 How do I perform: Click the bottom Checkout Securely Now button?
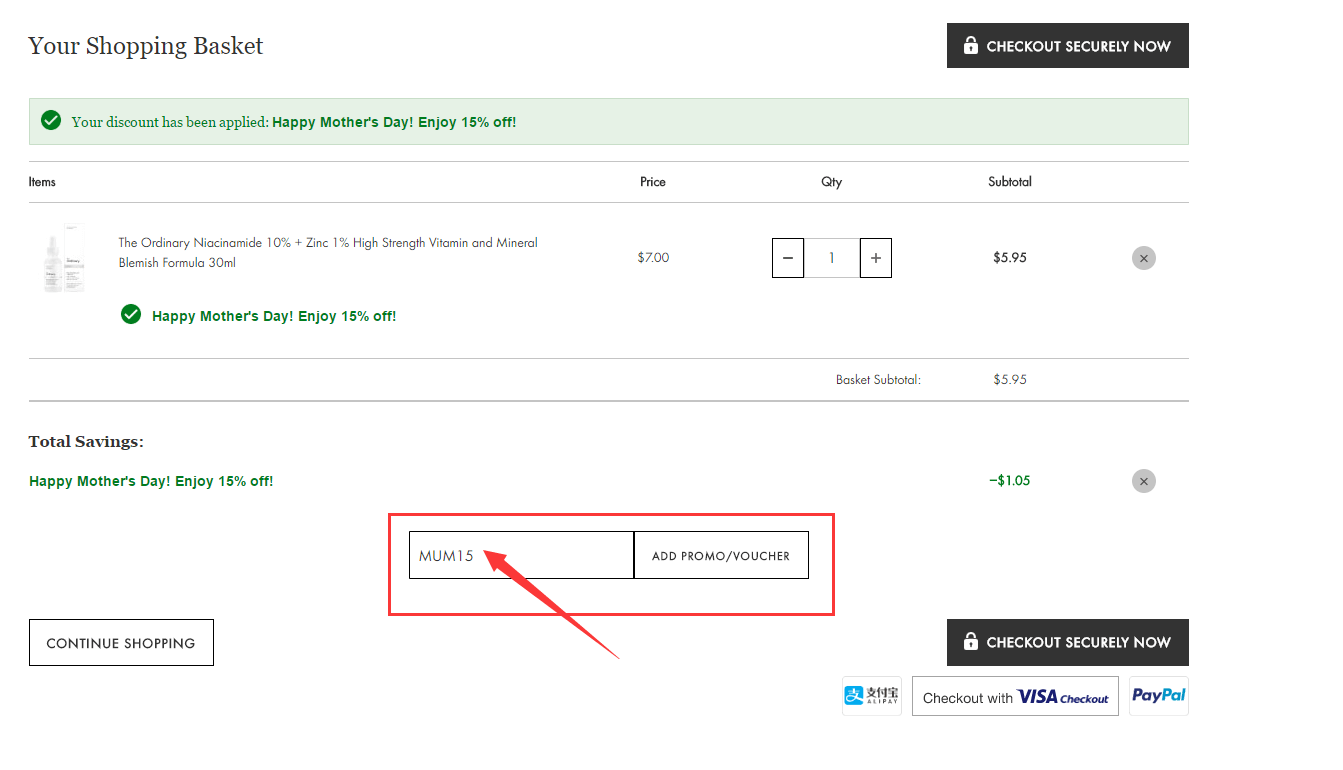point(1067,642)
